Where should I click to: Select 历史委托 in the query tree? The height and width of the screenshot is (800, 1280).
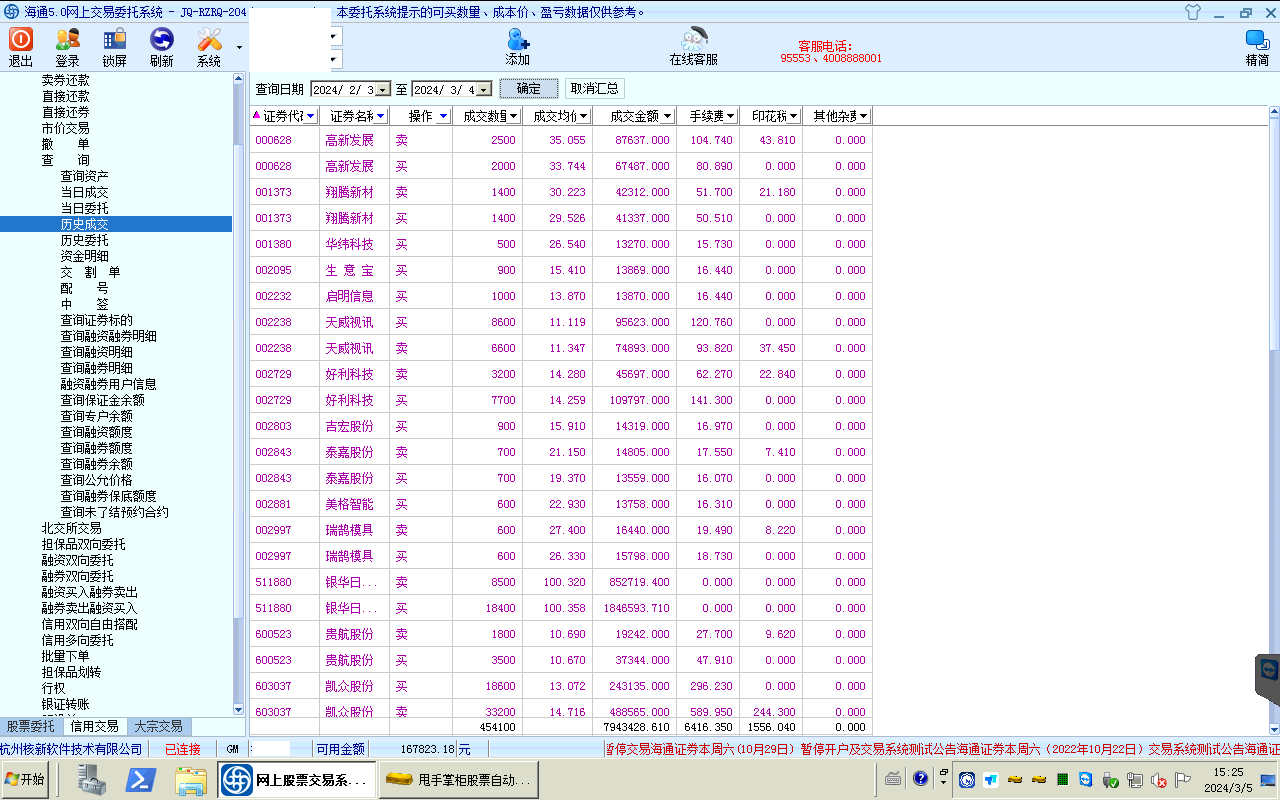tap(85, 240)
